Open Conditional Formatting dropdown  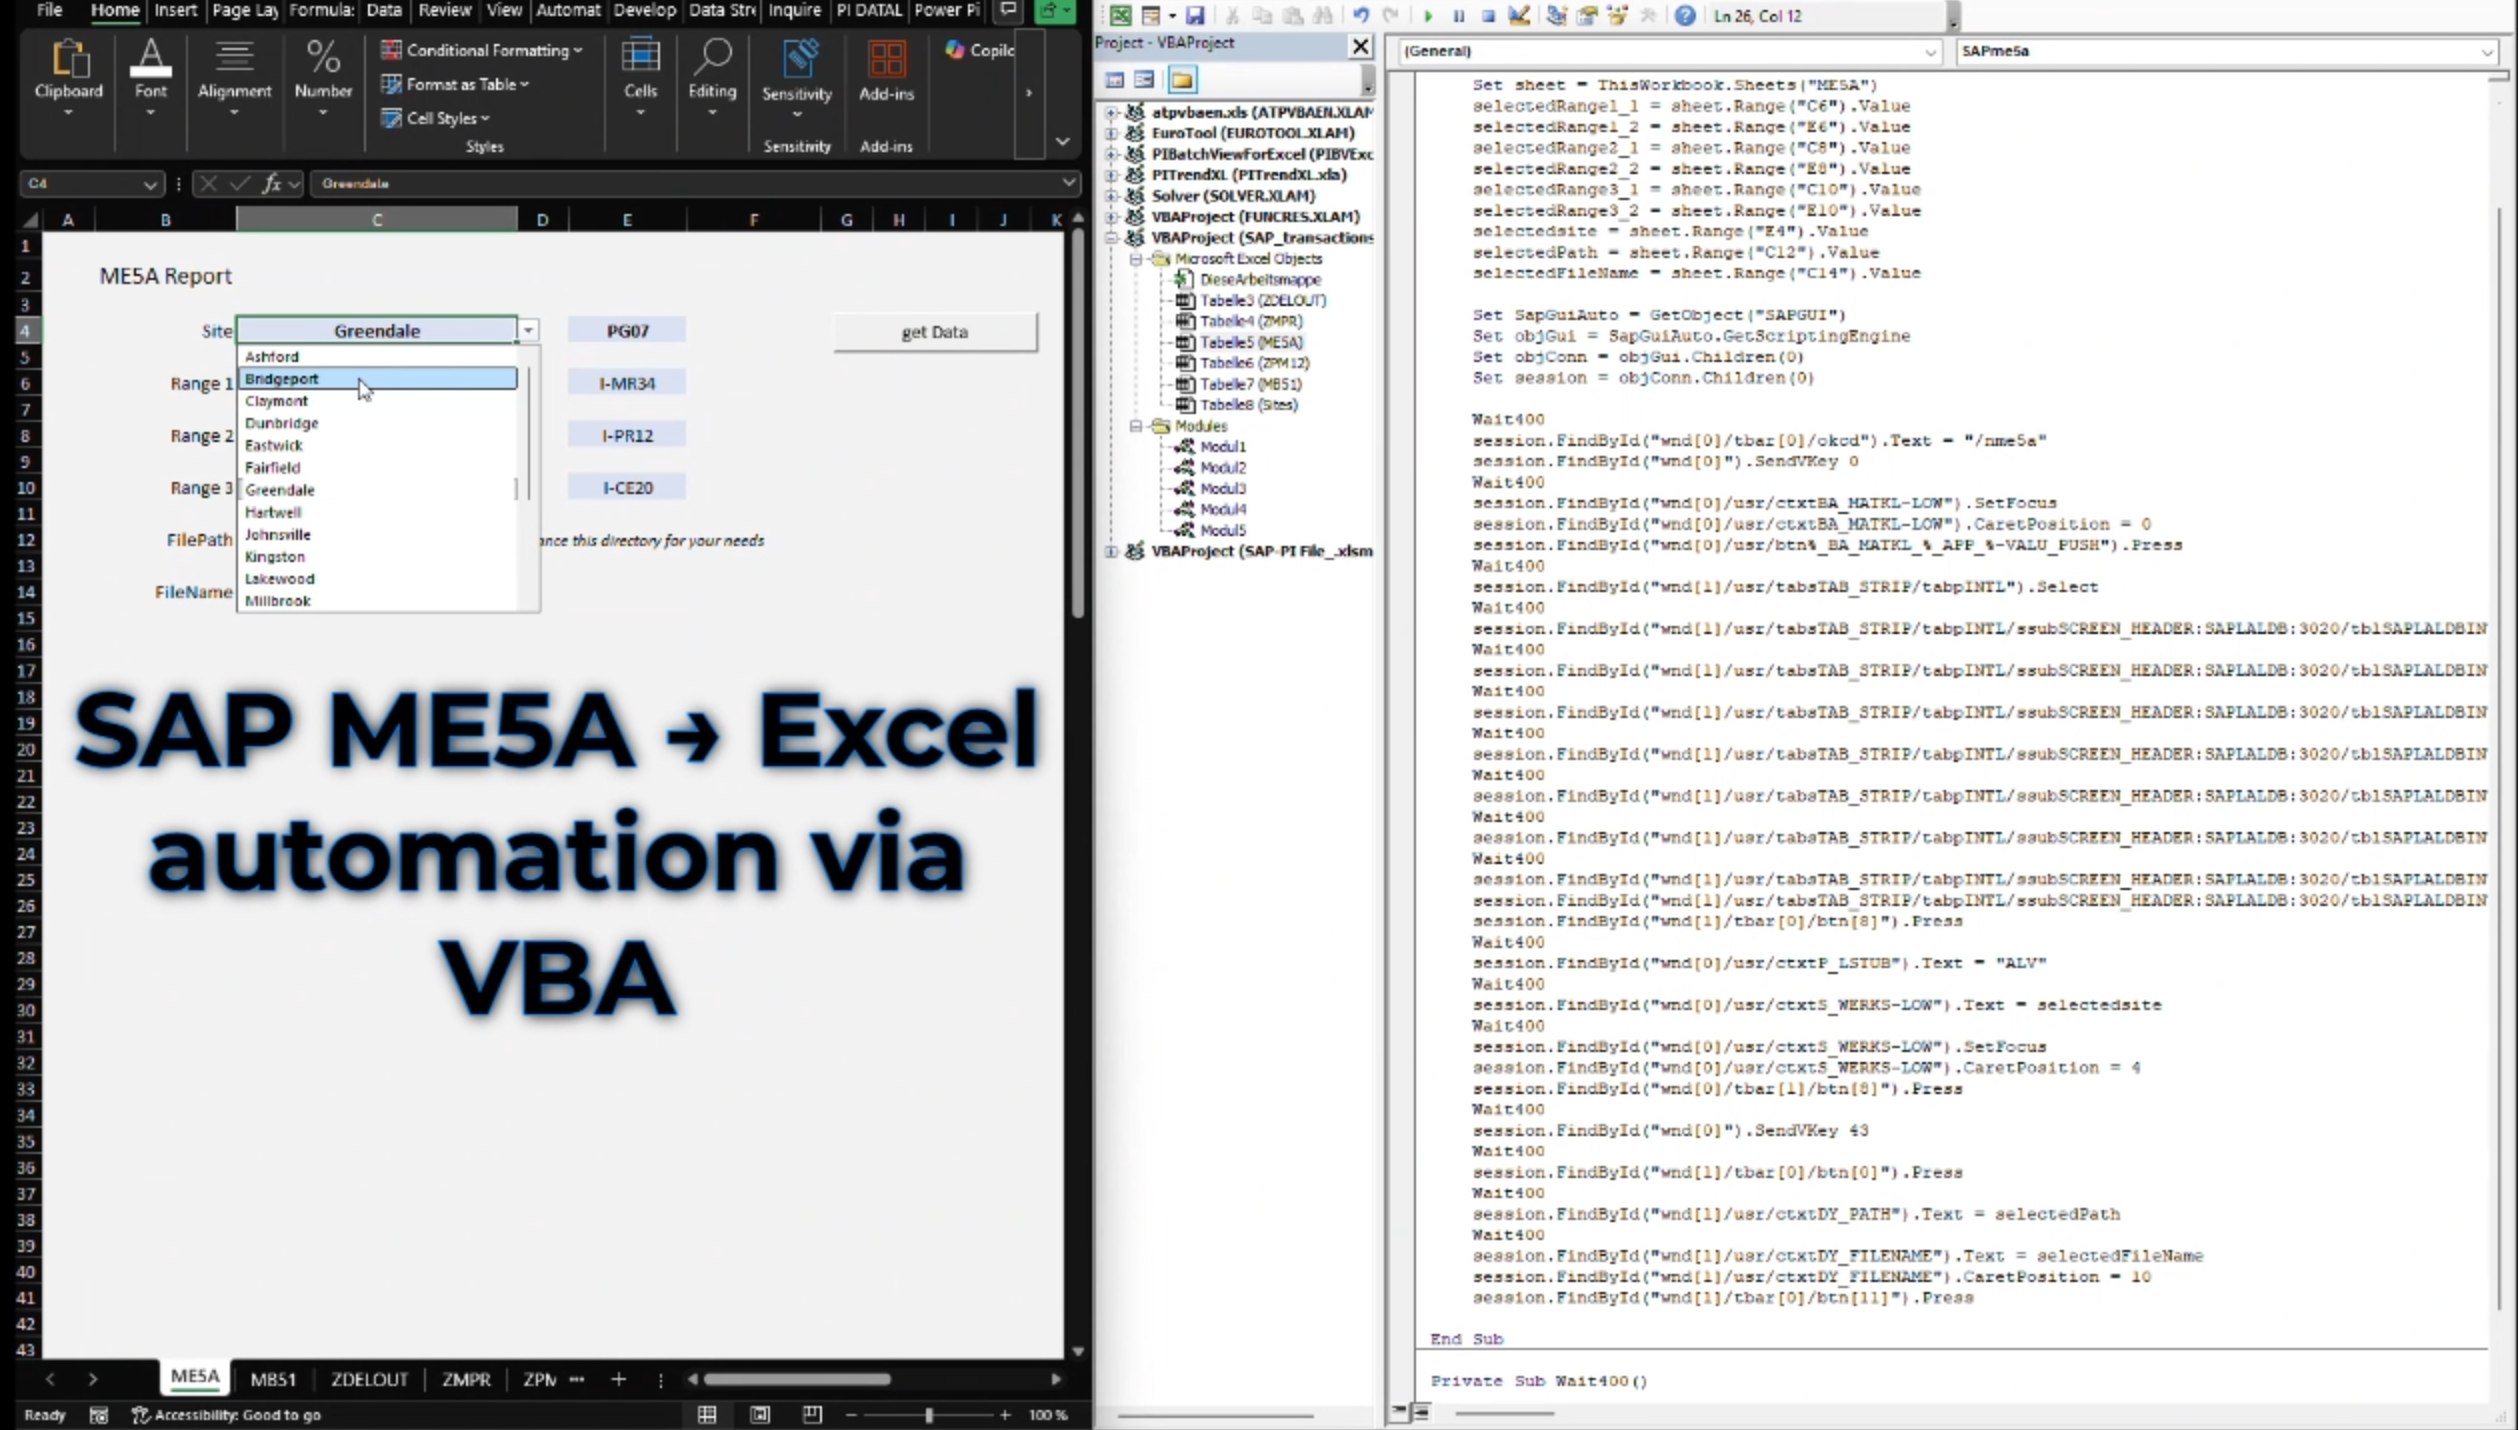[481, 50]
